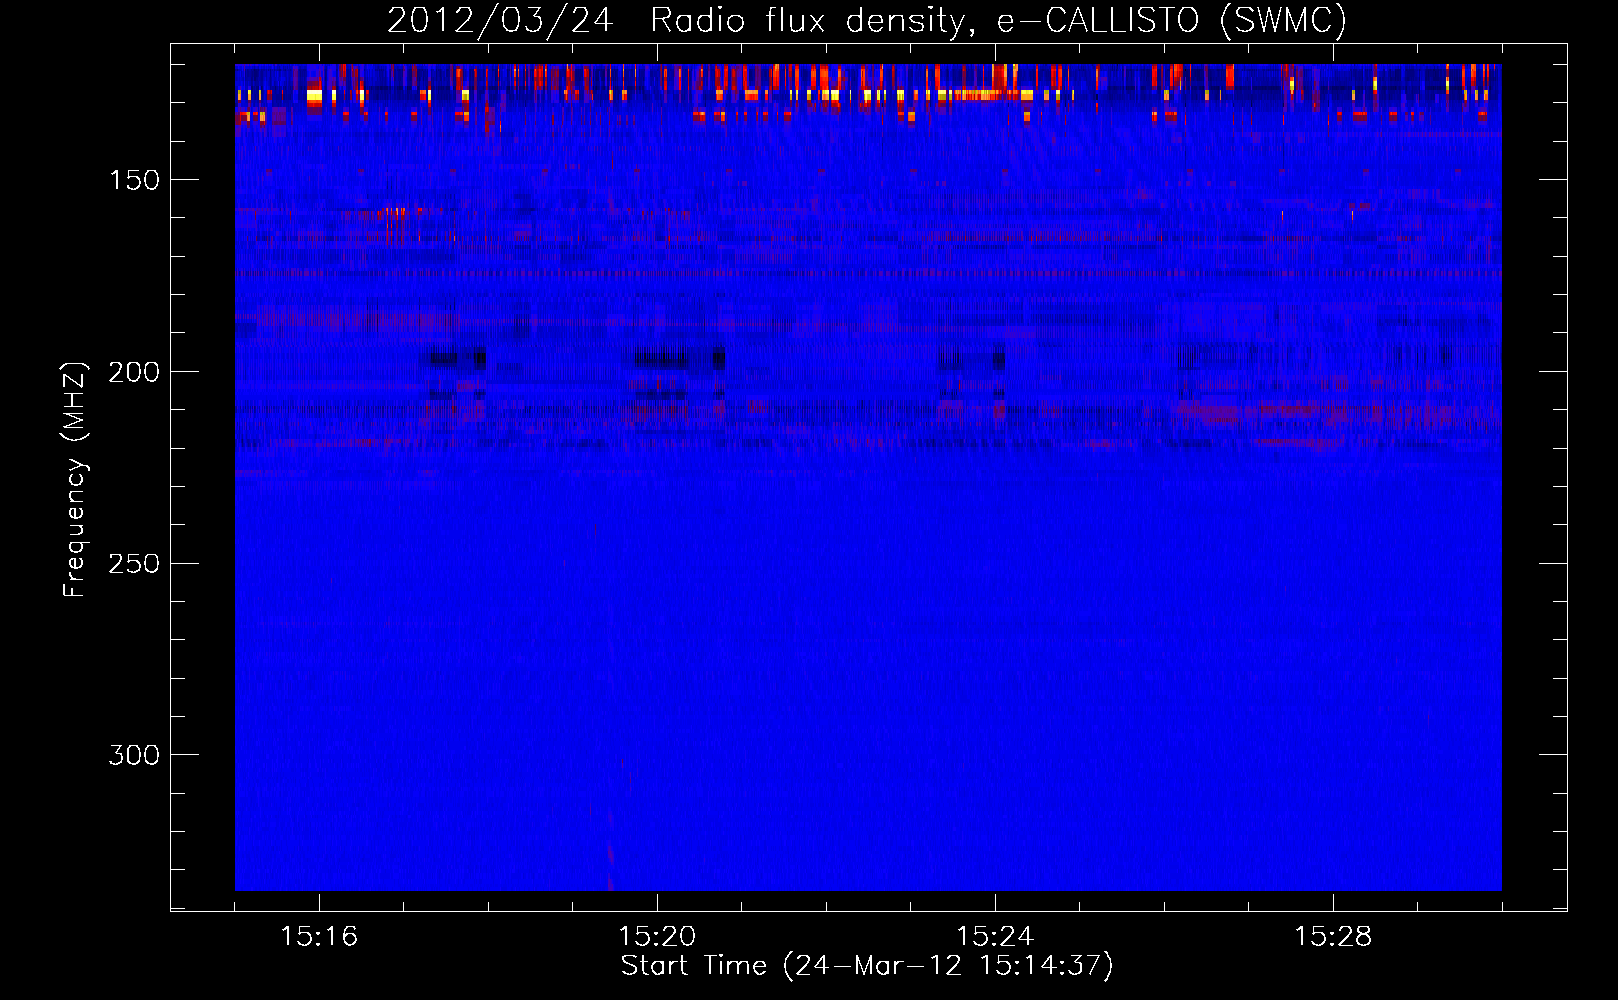Select the "Frequency (MHZ)" axis label

76,479
